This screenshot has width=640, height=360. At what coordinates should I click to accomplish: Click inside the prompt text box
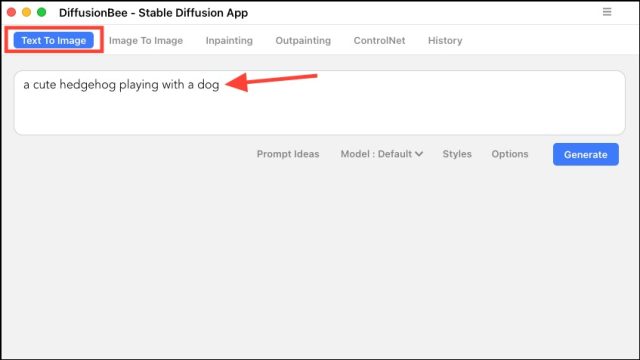click(x=320, y=102)
